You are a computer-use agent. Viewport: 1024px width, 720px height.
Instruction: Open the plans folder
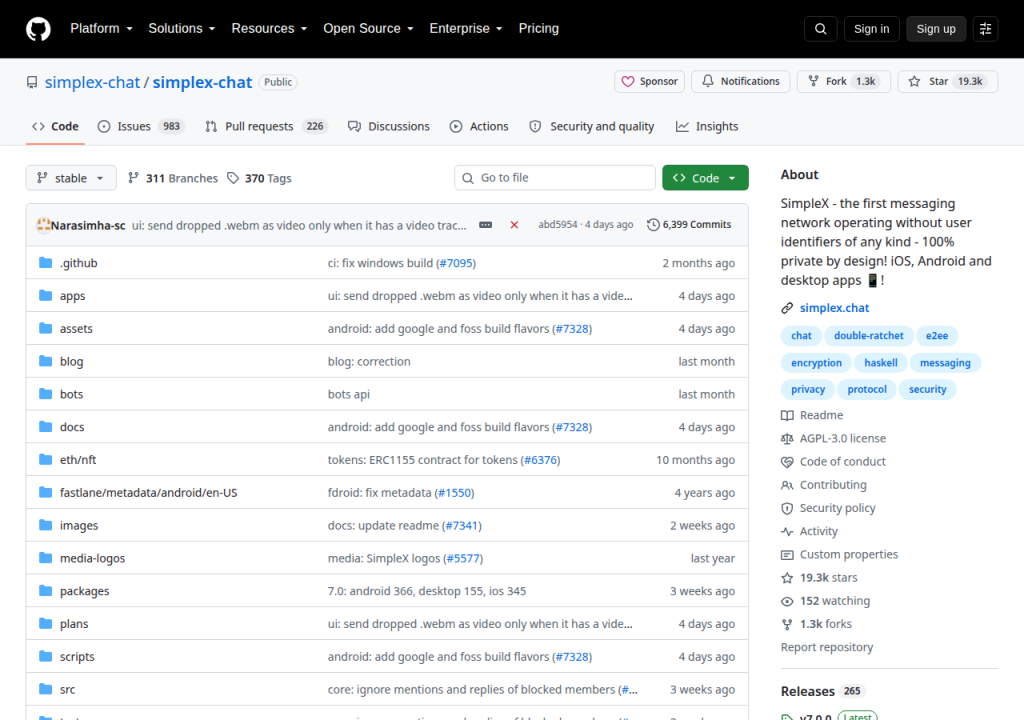click(x=74, y=624)
